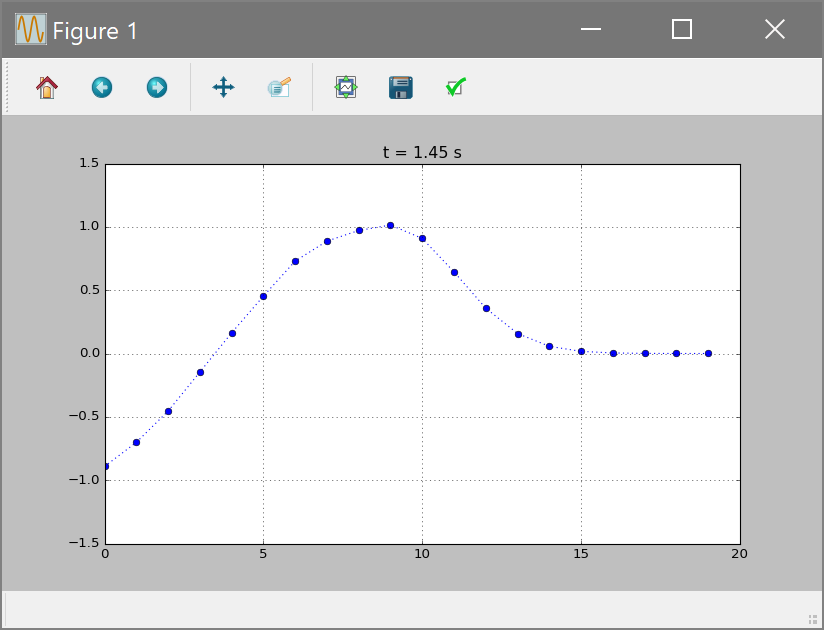
Task: Activate the Pan axes tool
Action: (x=223, y=87)
